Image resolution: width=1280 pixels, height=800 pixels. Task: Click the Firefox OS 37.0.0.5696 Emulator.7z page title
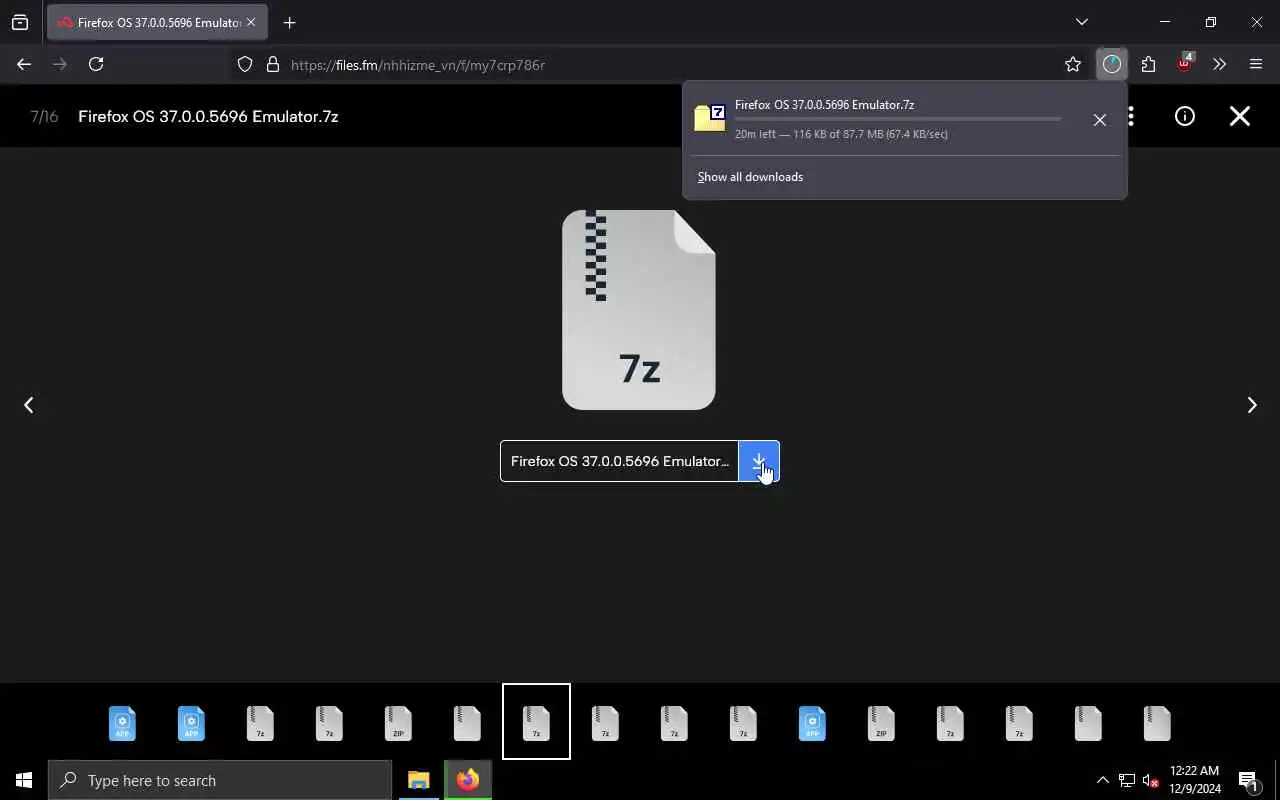208,116
